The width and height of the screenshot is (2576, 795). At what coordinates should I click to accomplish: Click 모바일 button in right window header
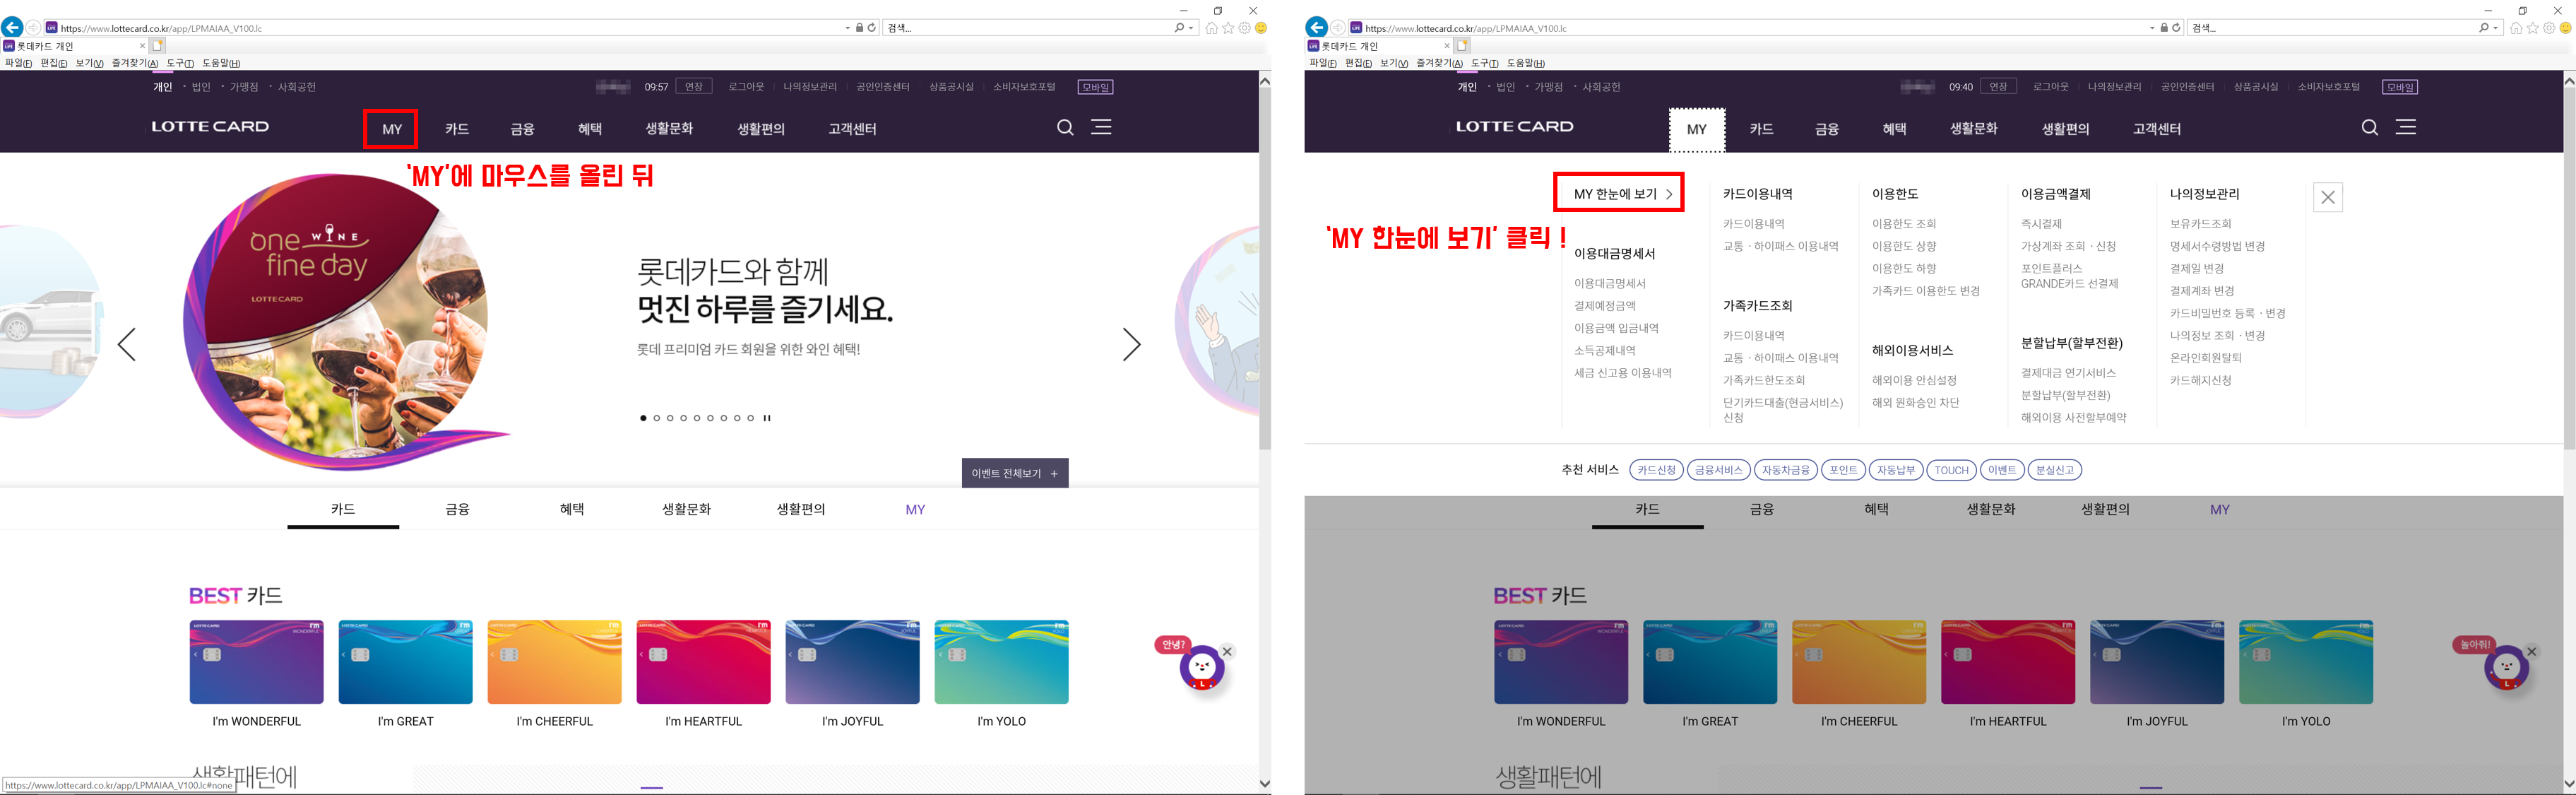(2399, 87)
